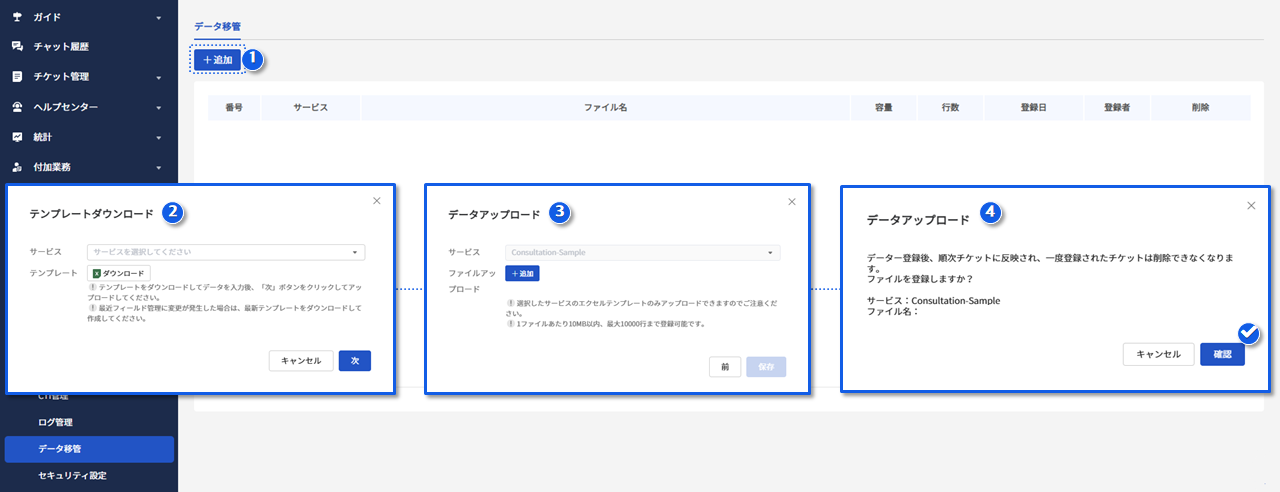The height and width of the screenshot is (492, 1280).
Task: Click 前 to go back a step
Action: [x=724, y=367]
